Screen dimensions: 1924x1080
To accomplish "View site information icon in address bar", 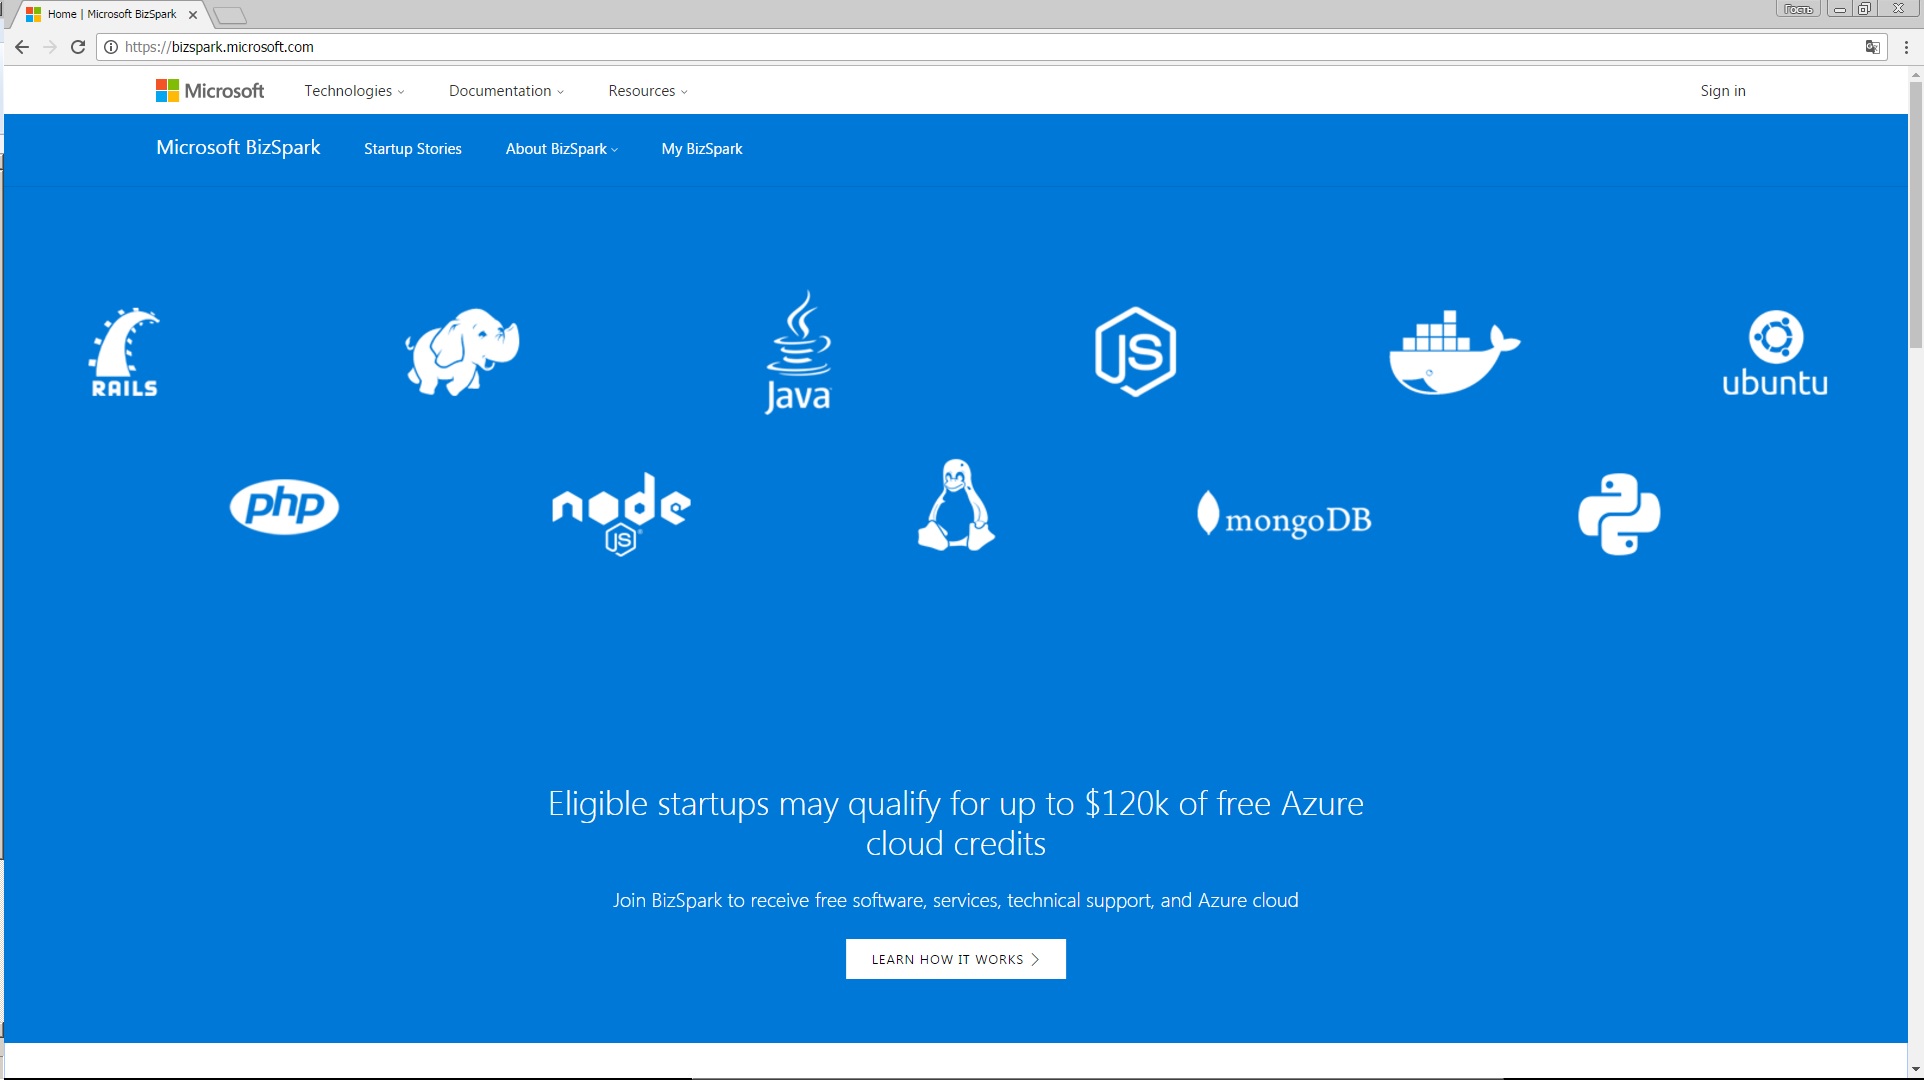I will tap(111, 47).
